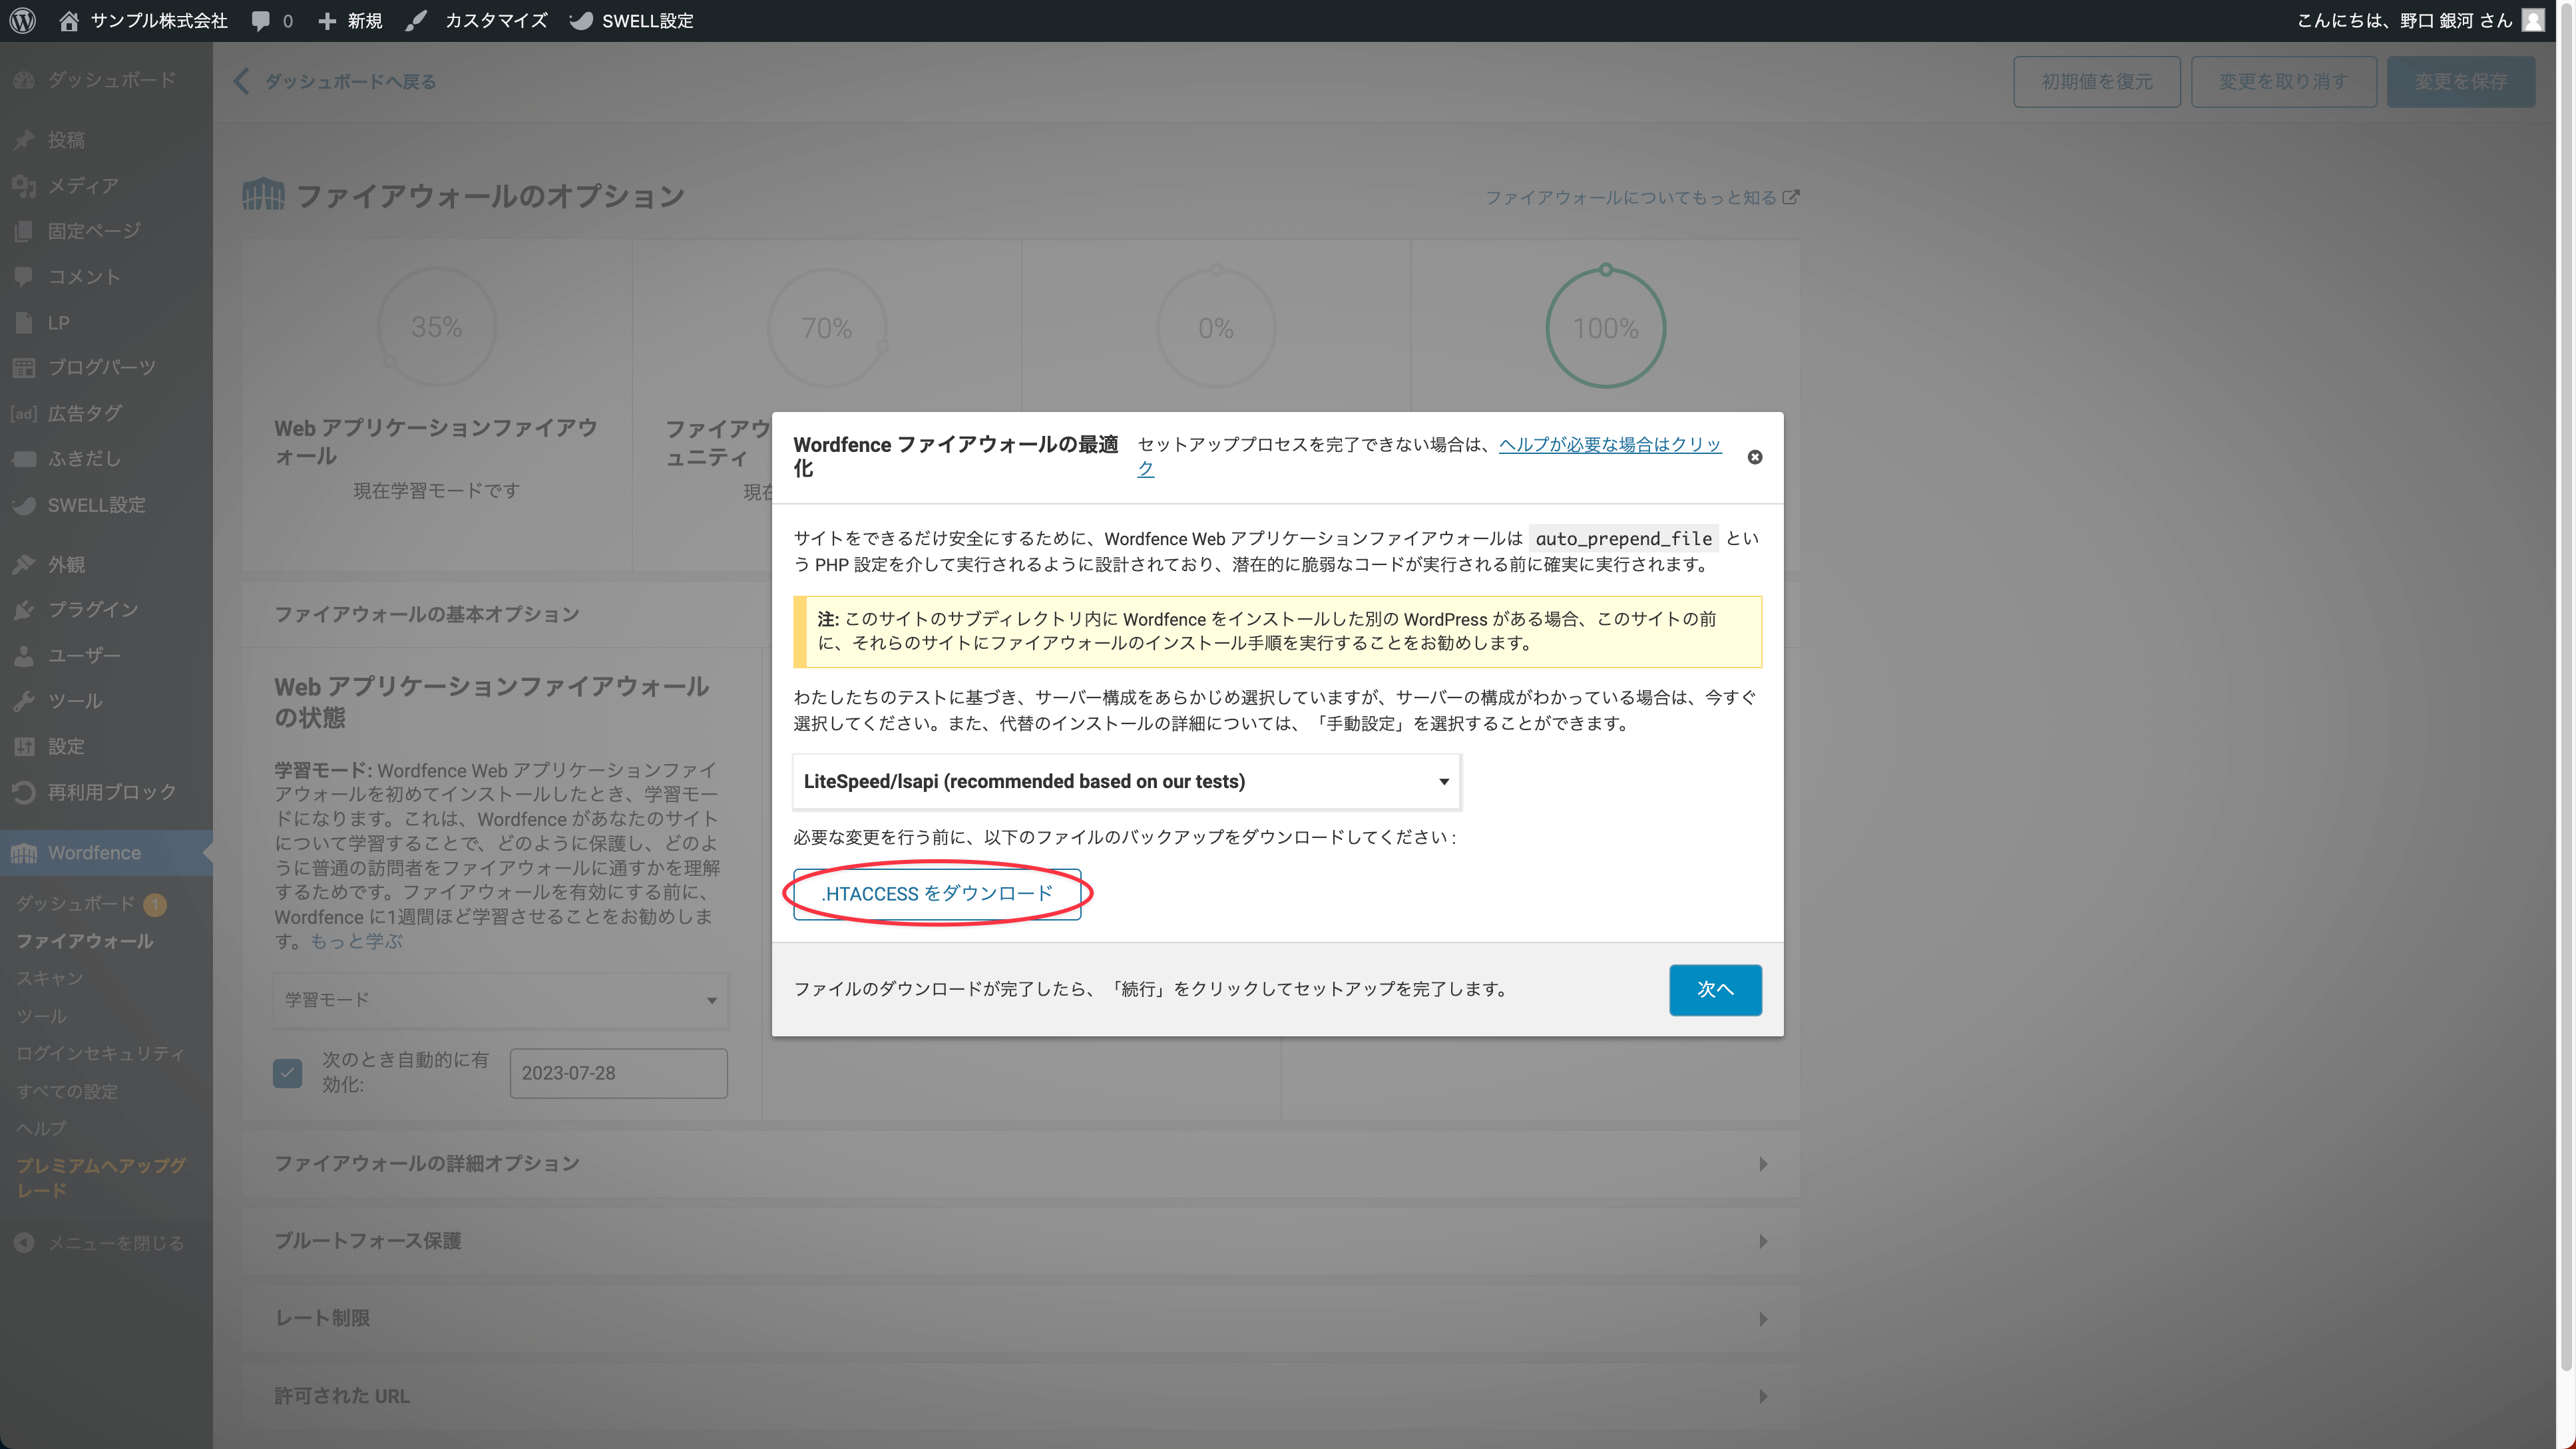2576x1449 pixels.
Task: Click the プラグイン plug icon in sidebar
Action: tap(24, 609)
